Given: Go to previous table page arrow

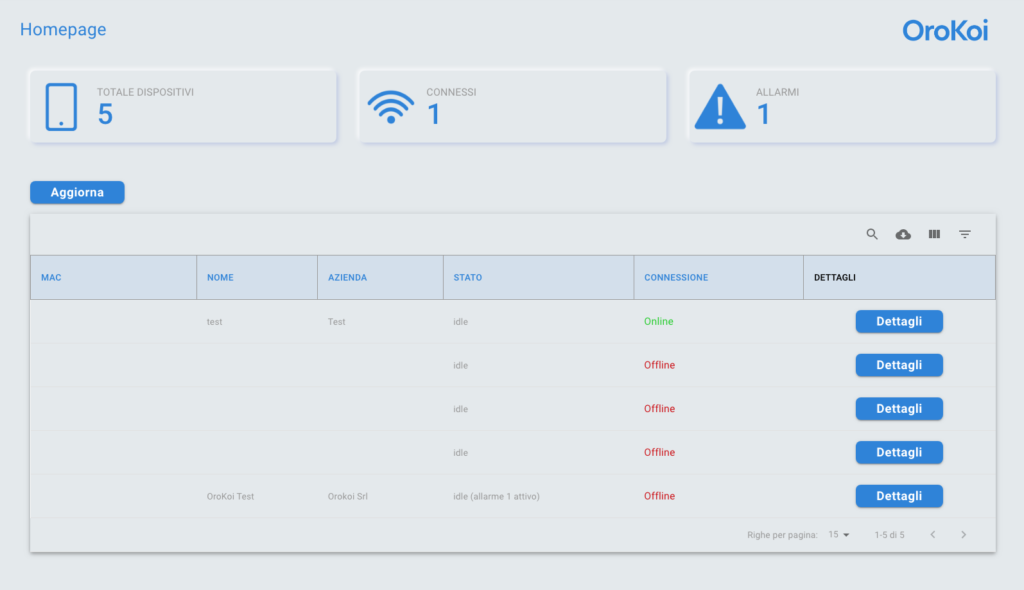Looking at the screenshot, I should [933, 535].
